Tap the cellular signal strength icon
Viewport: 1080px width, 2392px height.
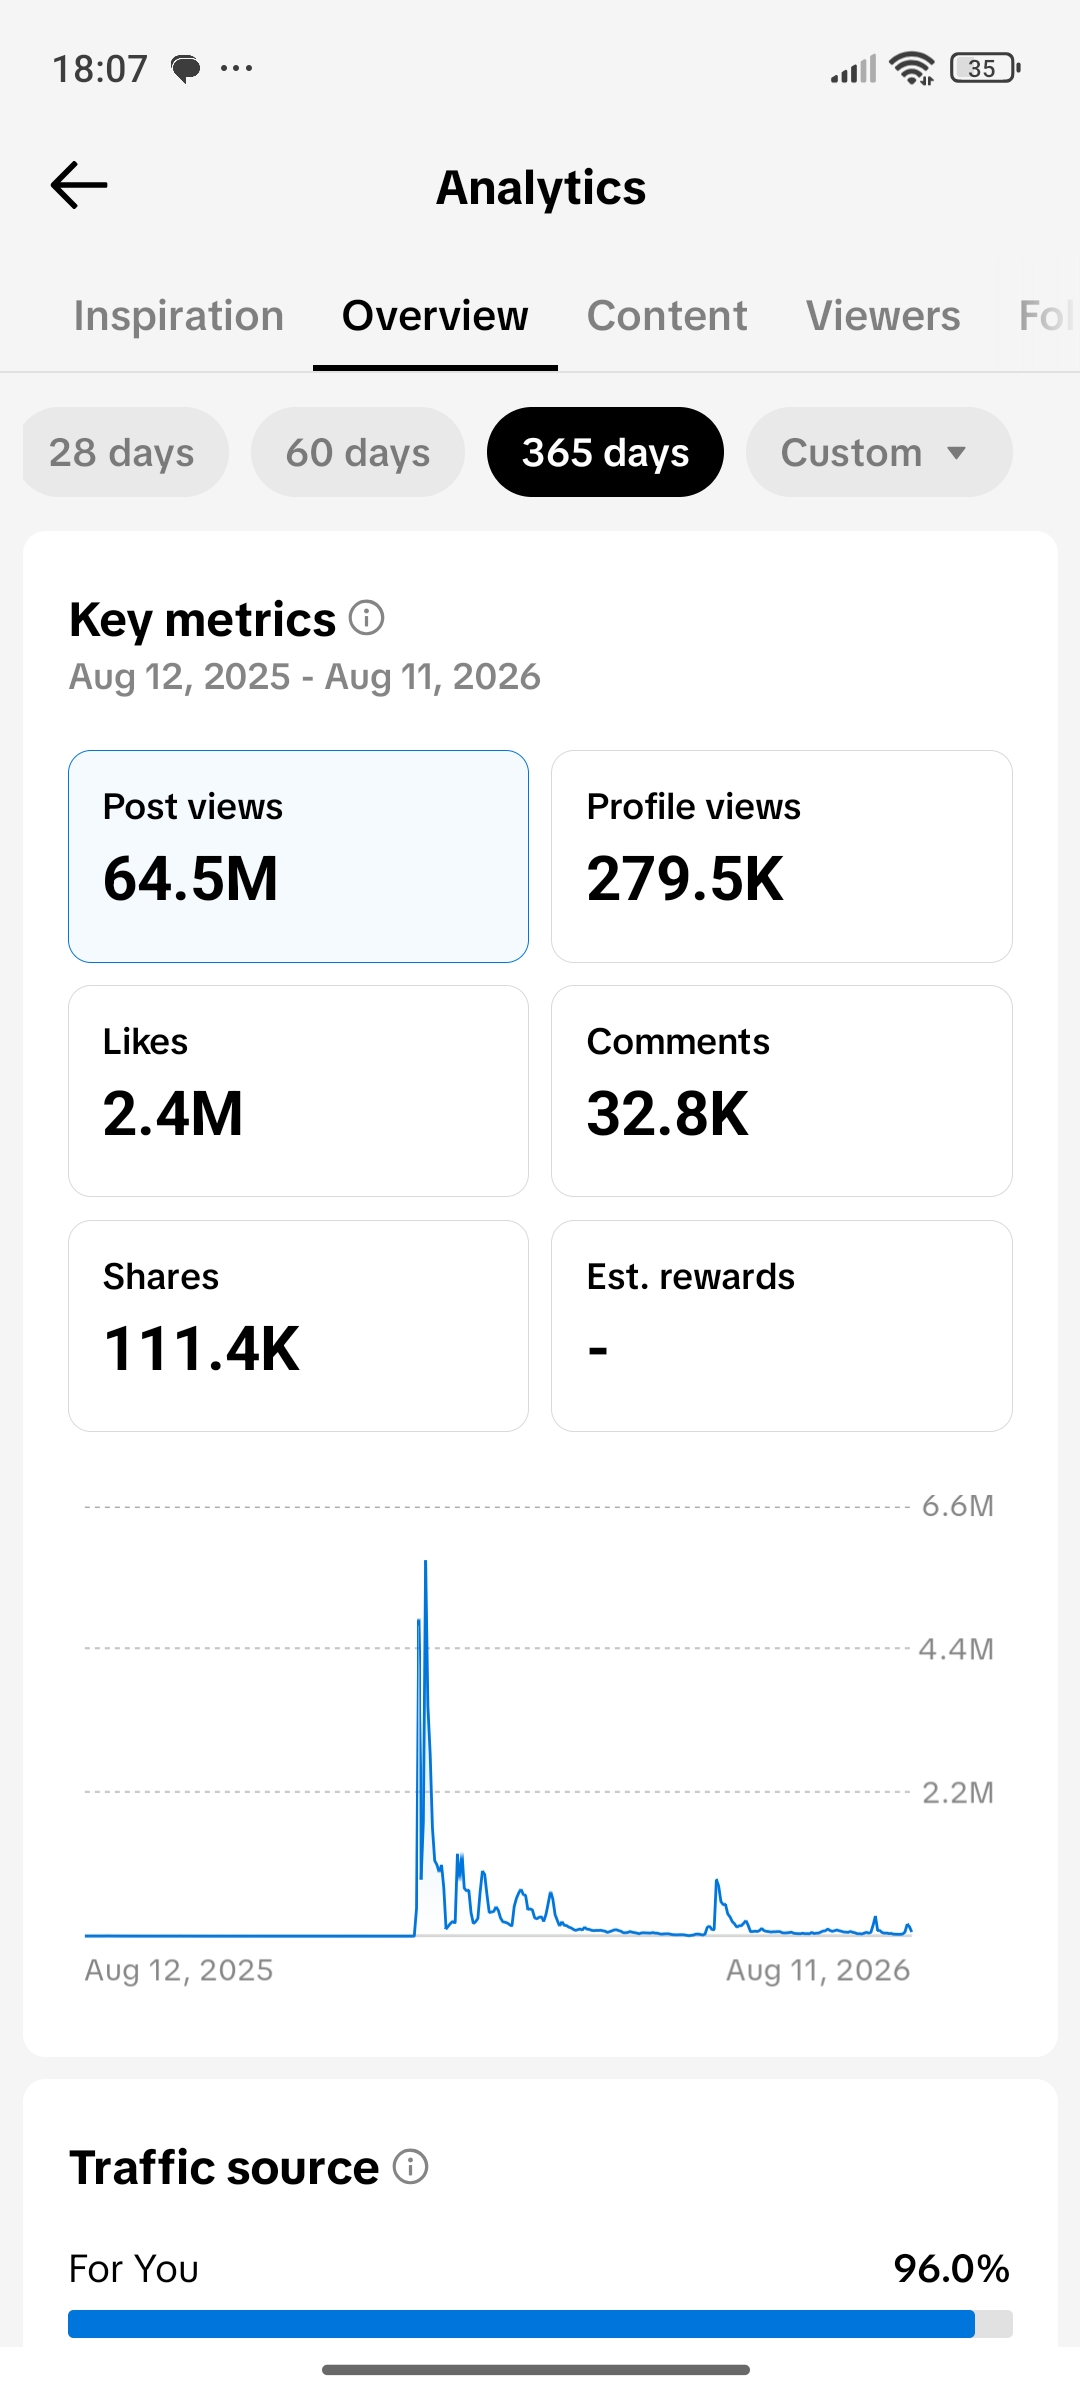pyautogui.click(x=853, y=69)
